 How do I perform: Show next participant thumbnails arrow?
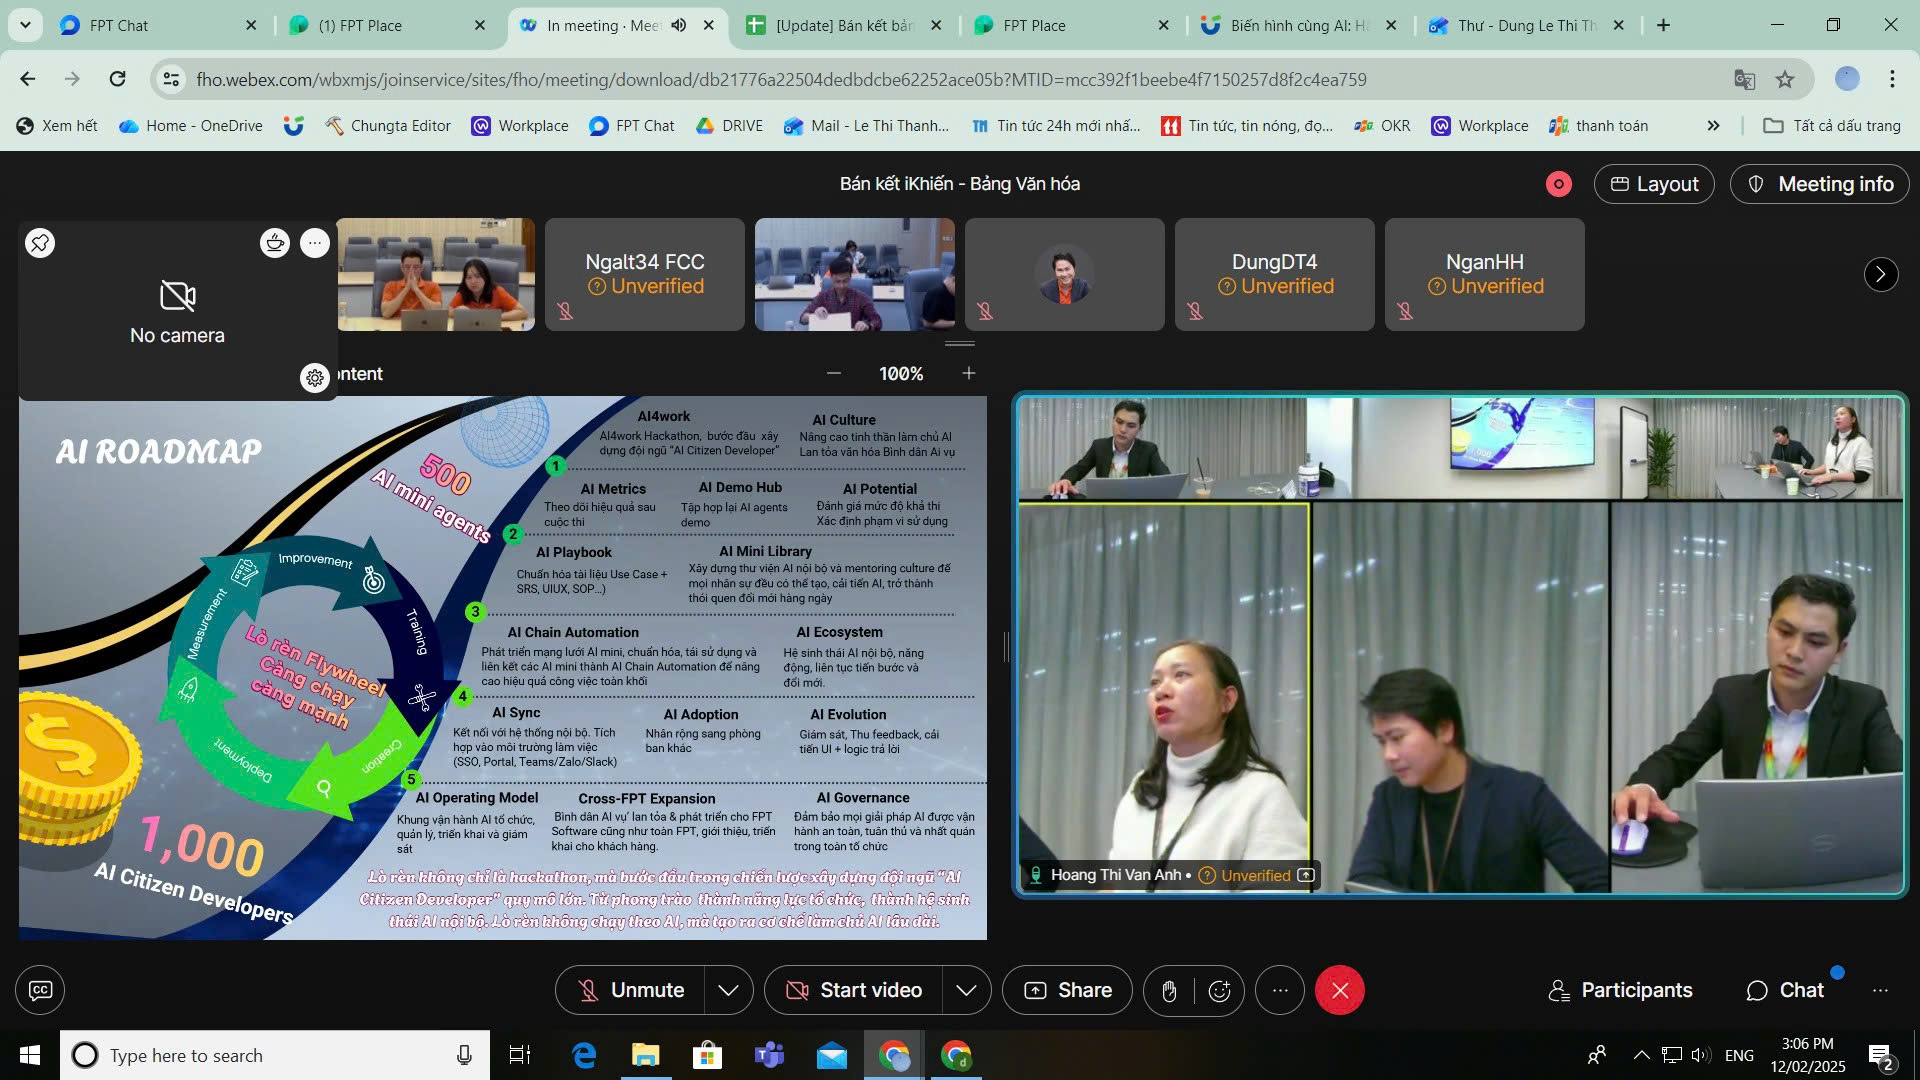[1880, 274]
